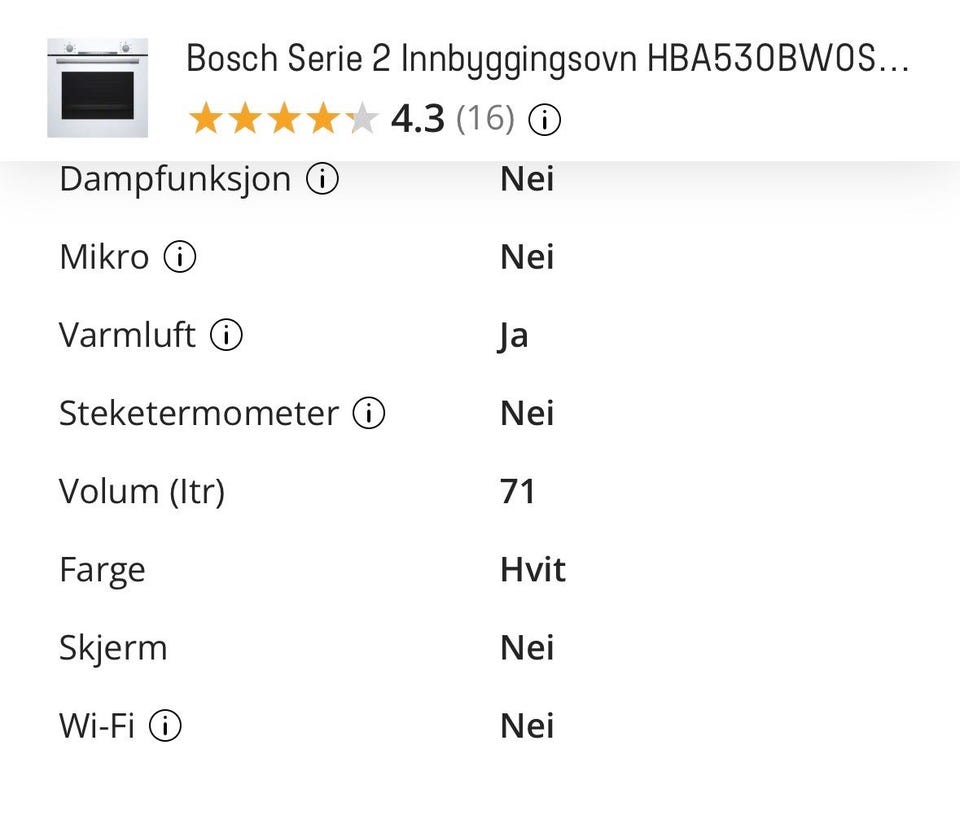The height and width of the screenshot is (824, 960).
Task: Click the Farge value Hvit
Action: [533, 569]
